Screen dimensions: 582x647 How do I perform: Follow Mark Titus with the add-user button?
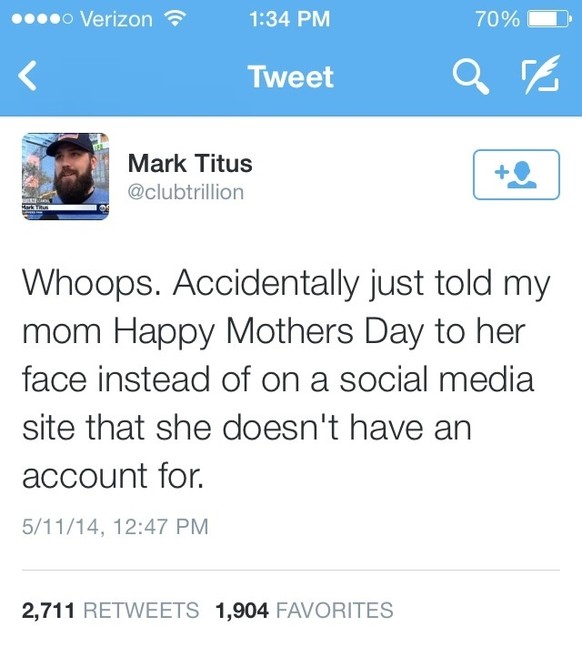pos(516,175)
